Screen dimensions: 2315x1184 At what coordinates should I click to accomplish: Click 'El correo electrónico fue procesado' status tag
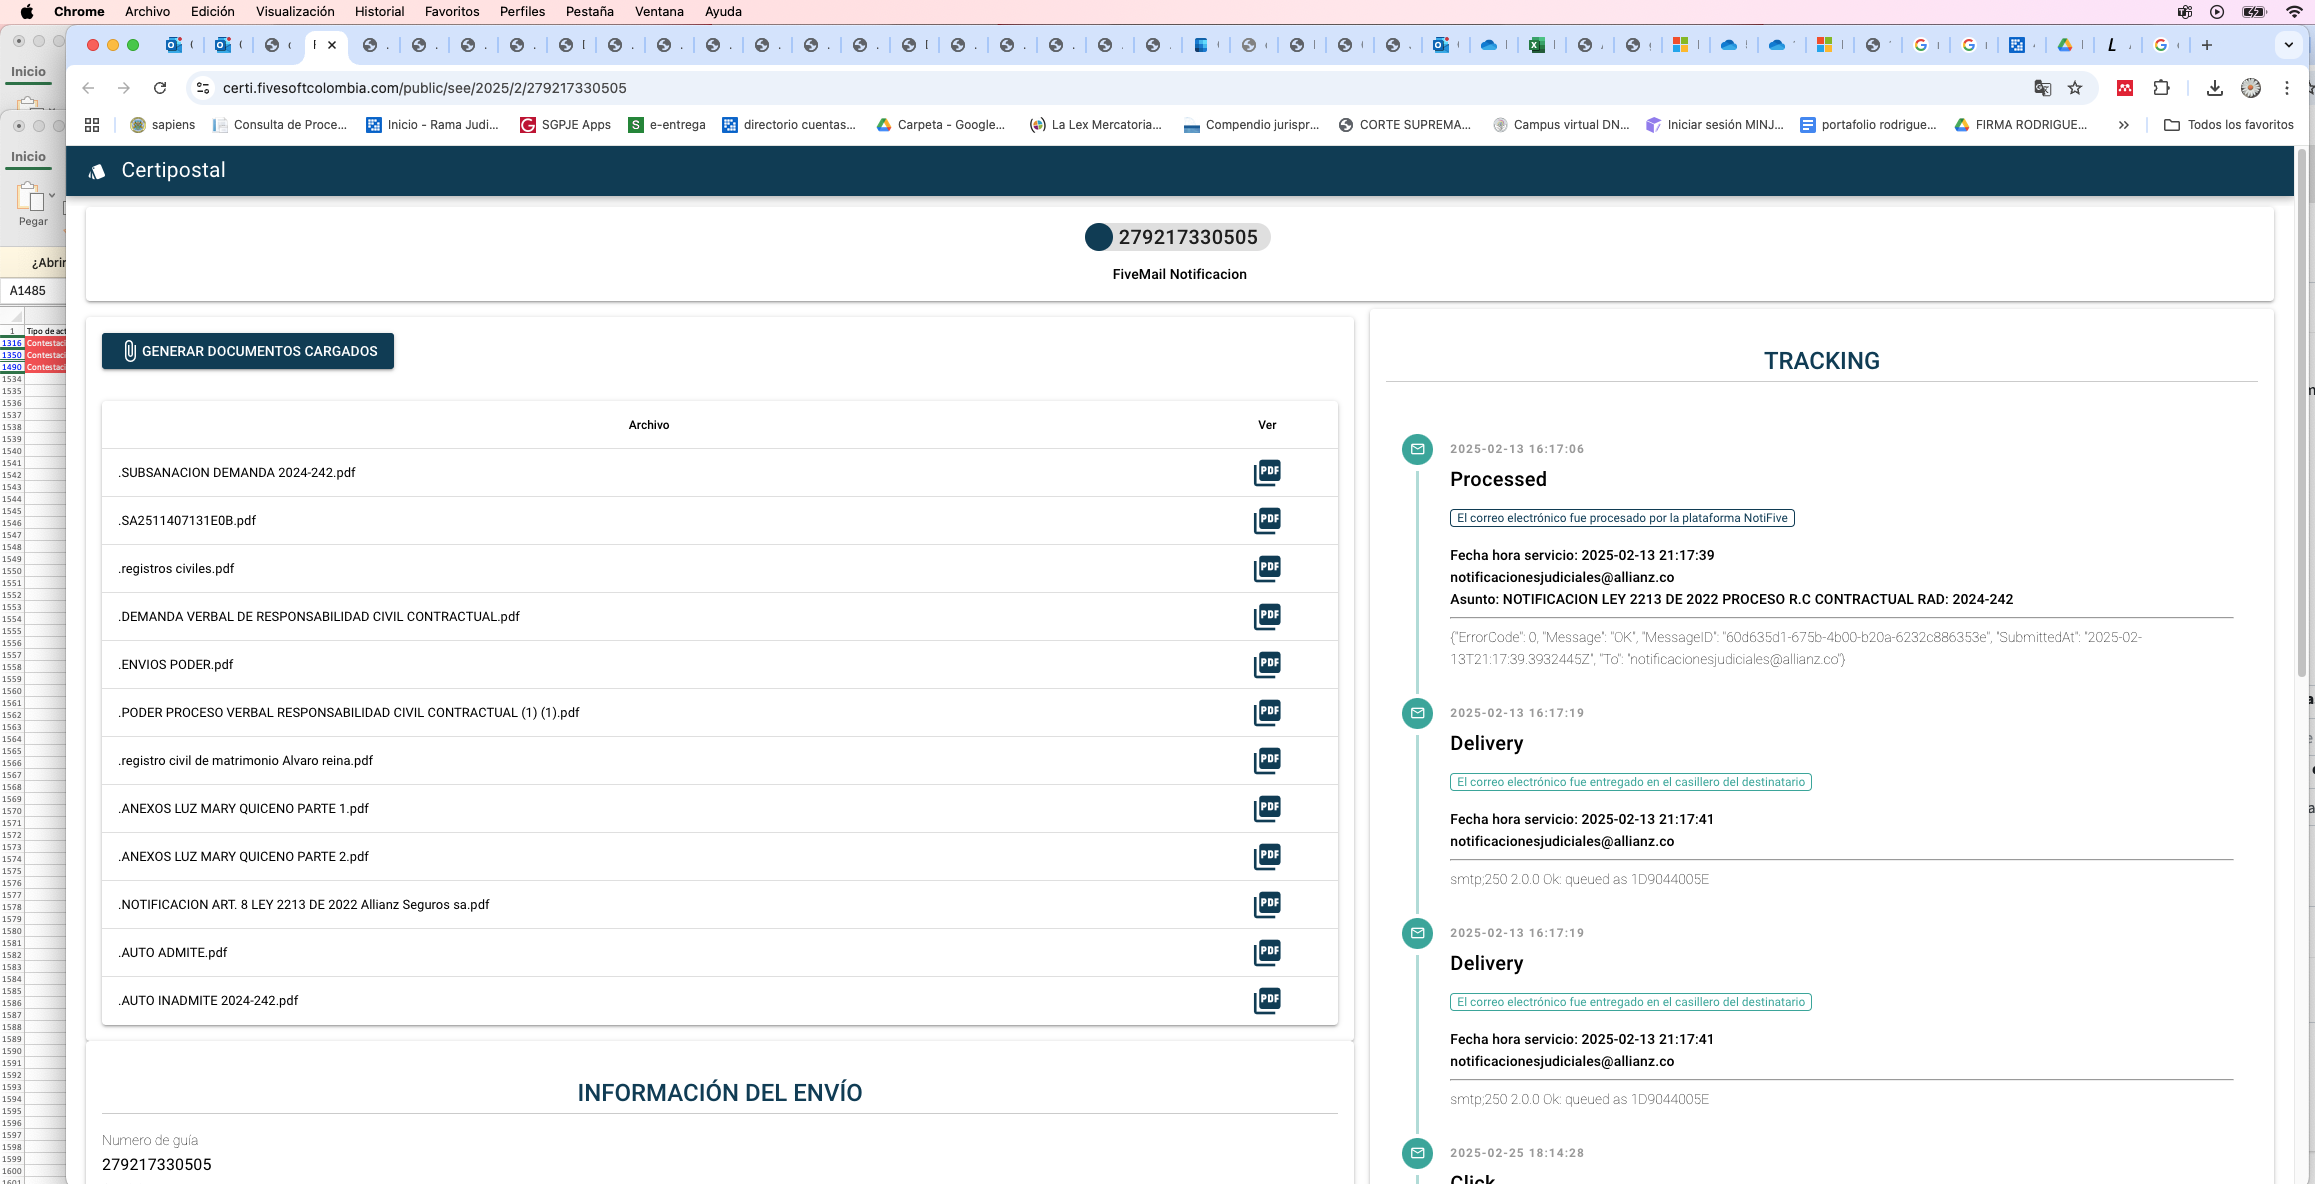point(1622,518)
